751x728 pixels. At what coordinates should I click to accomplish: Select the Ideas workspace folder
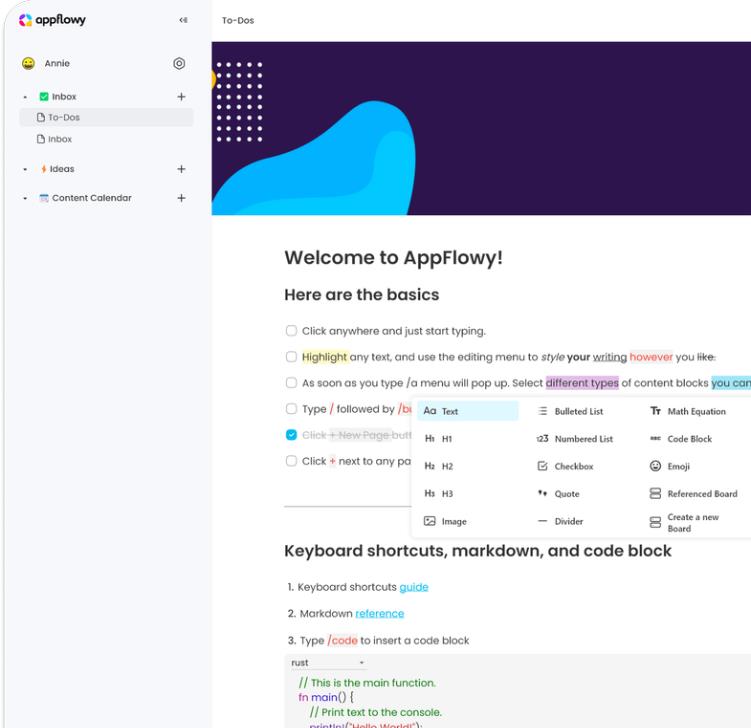point(62,169)
